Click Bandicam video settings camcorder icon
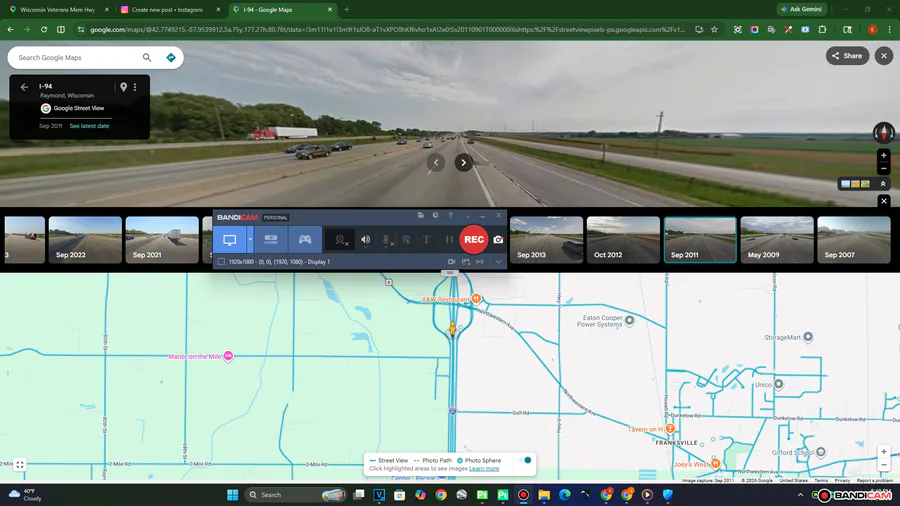This screenshot has height=506, width=900. (451, 262)
